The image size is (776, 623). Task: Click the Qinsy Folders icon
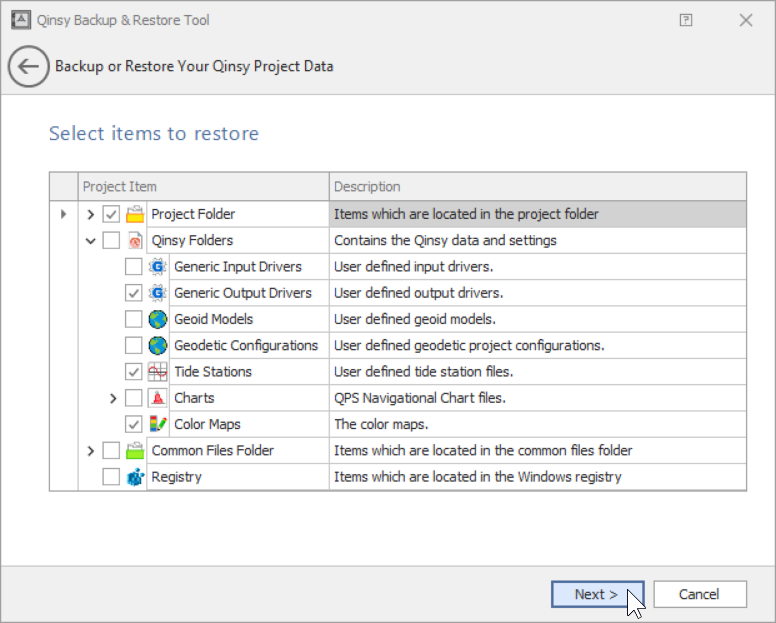click(135, 240)
